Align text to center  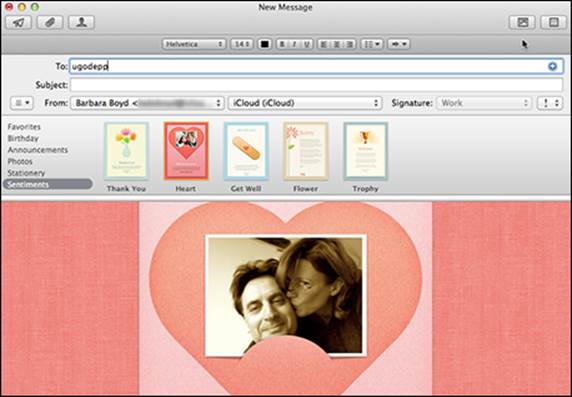tap(336, 44)
